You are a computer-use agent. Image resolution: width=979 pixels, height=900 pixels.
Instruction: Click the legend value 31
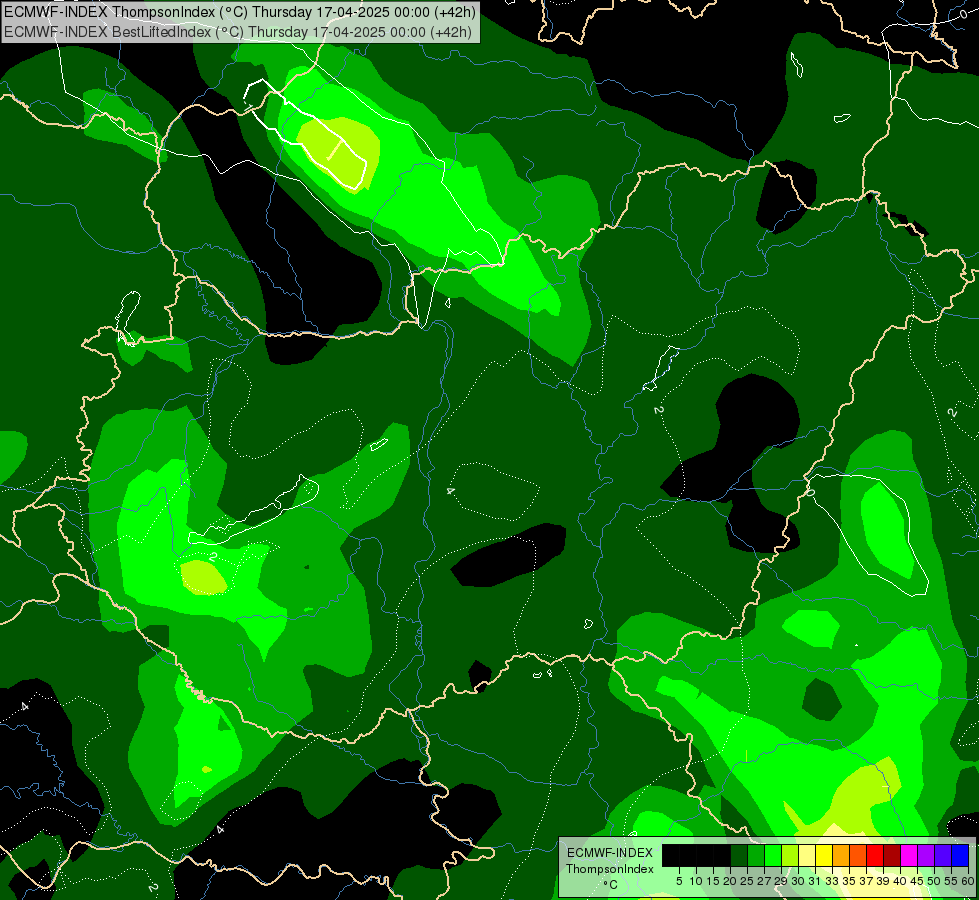coord(815,881)
